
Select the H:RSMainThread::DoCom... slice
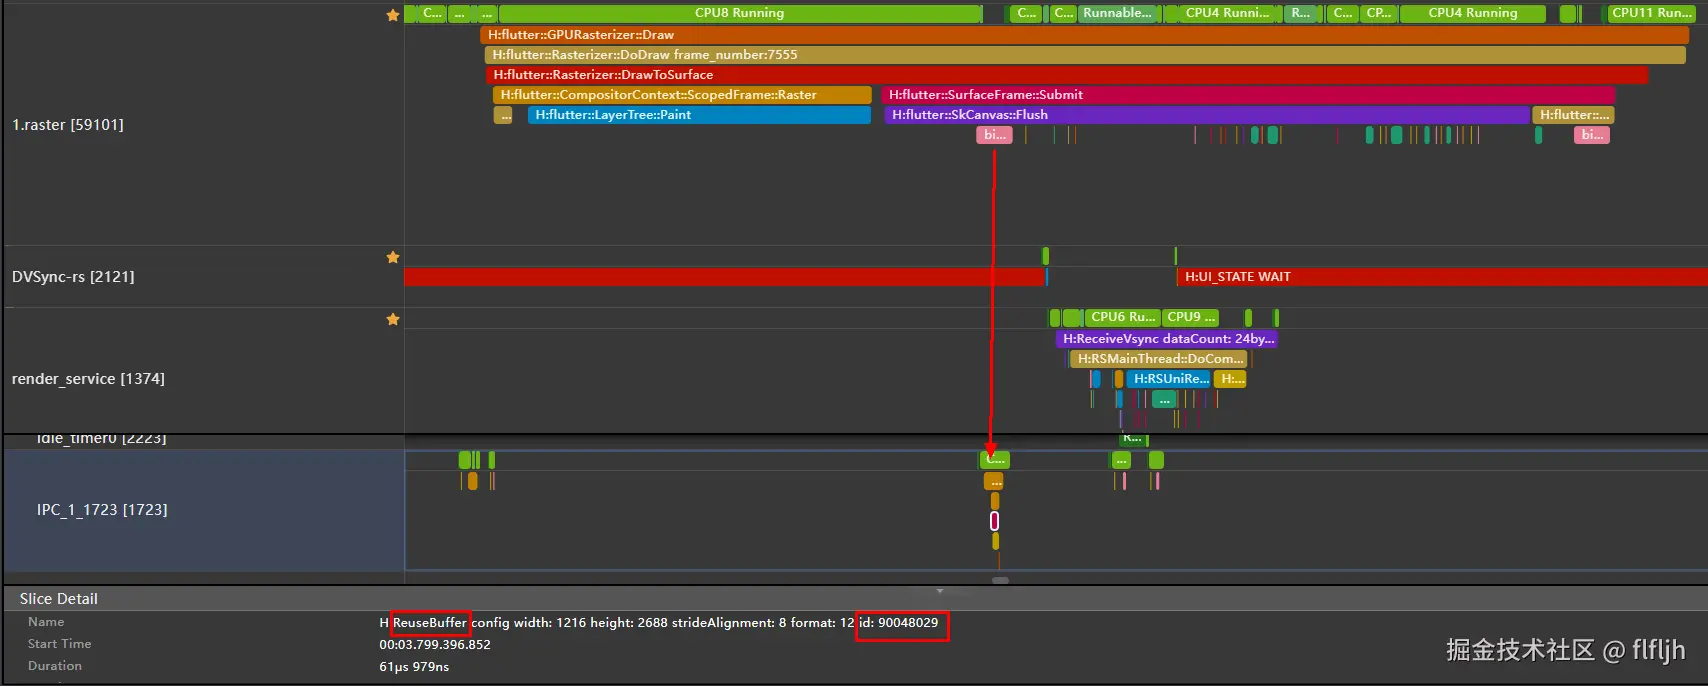[x=1159, y=359]
